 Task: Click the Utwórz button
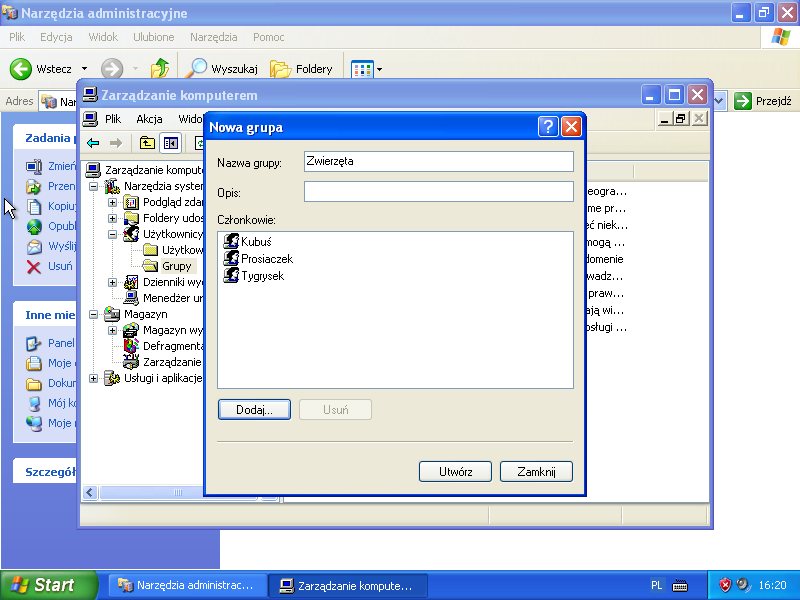coord(455,471)
